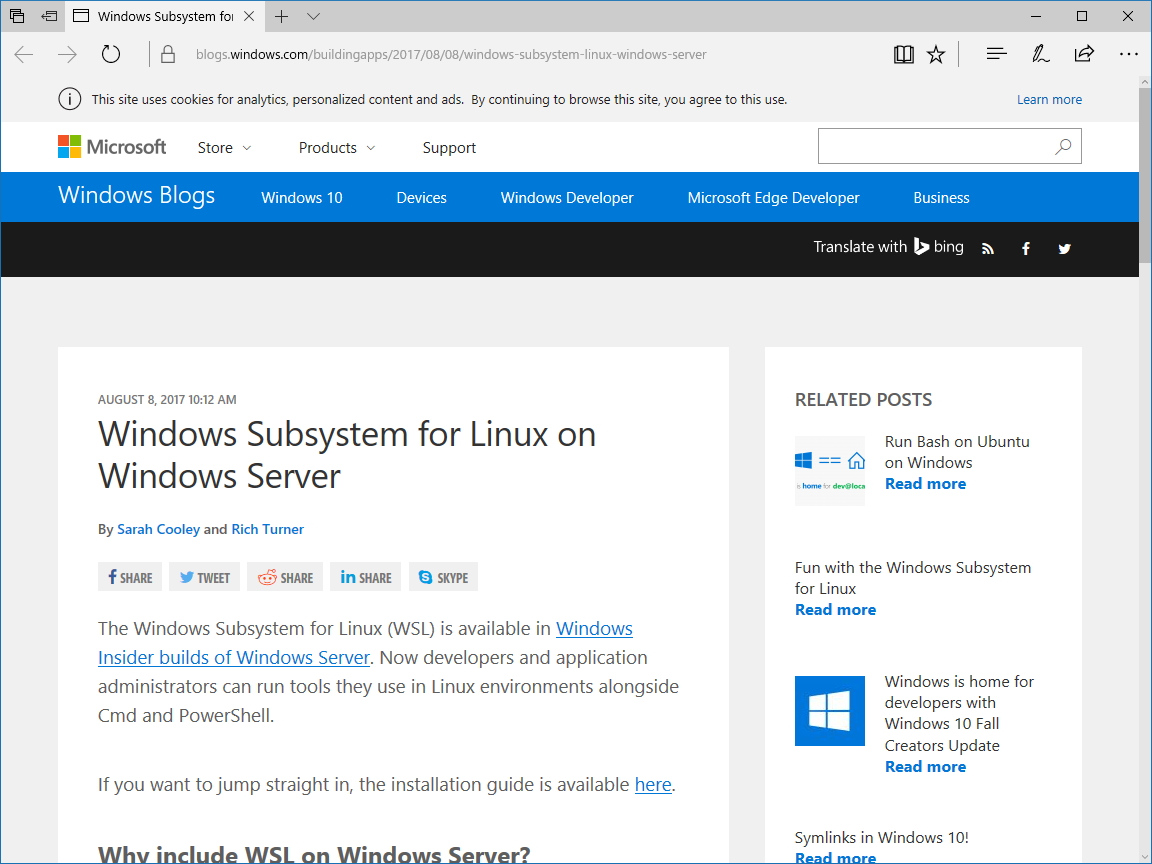Viewport: 1152px width, 864px height.
Task: Share the article on Skype
Action: click(443, 576)
